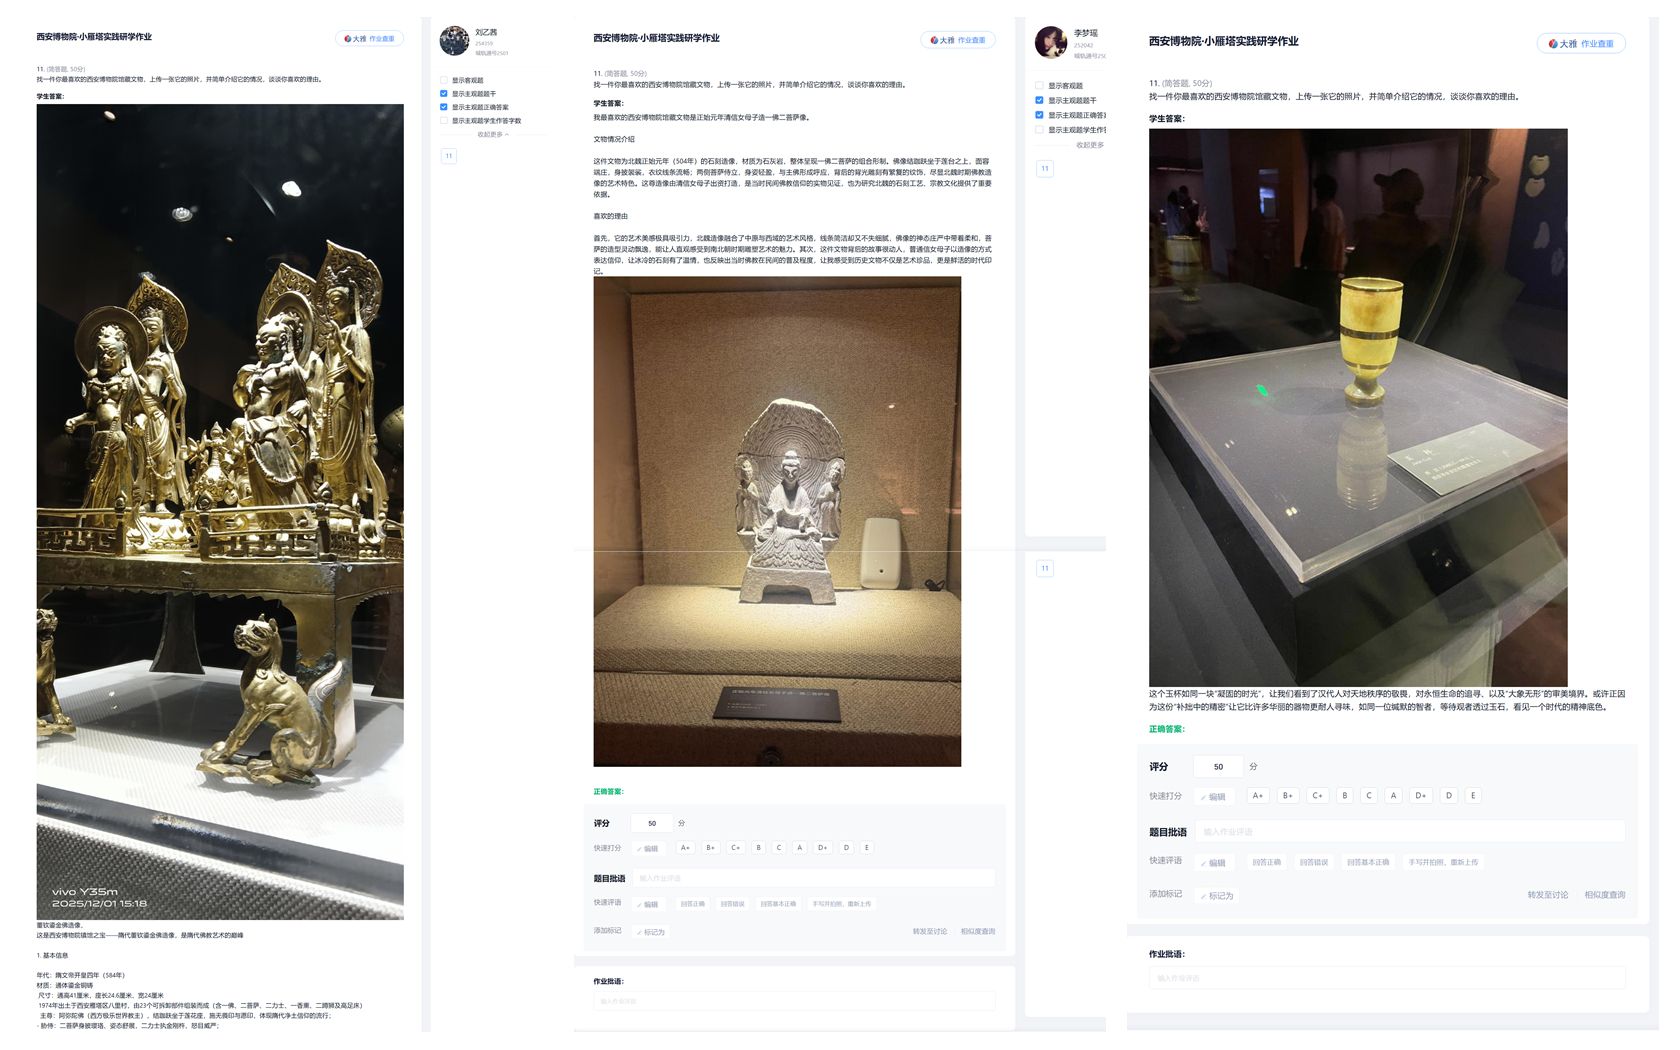Image resolution: width=1680 pixels, height=1050 pixels.
Task: Click the 标记为 pencil icon under the jade cup answer
Action: tap(1217, 896)
